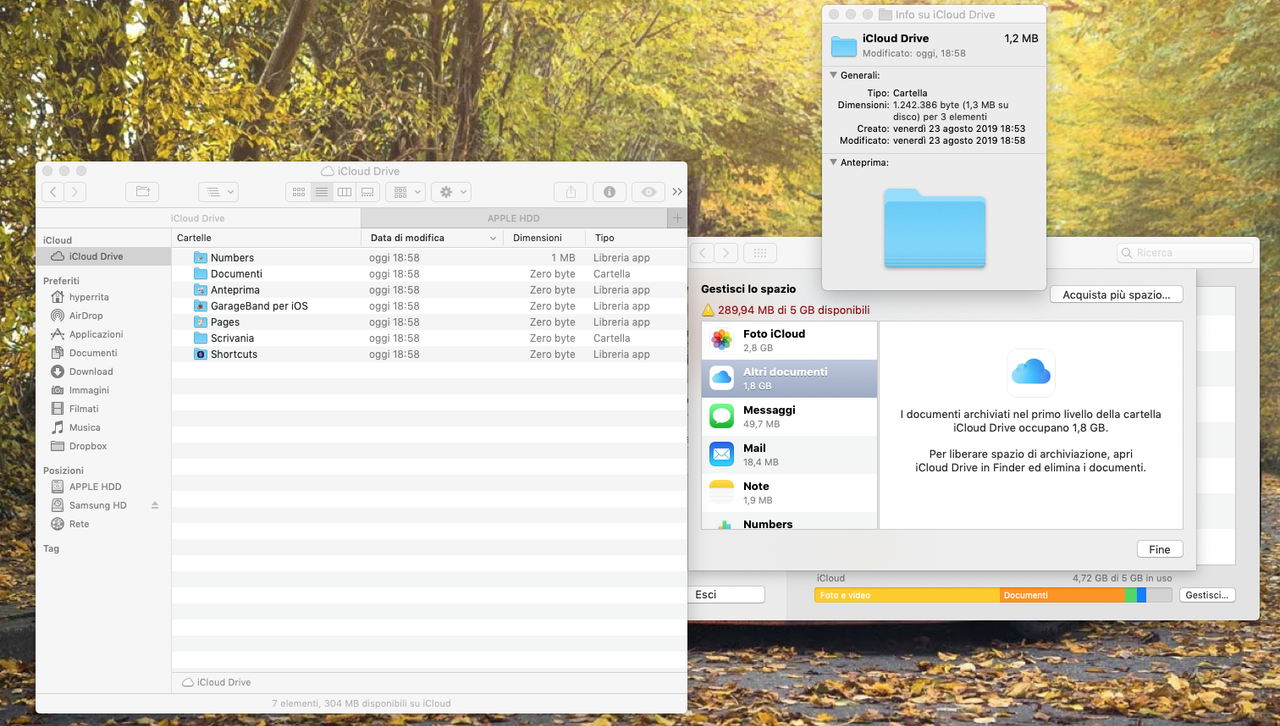Switch Finder to gallery view
This screenshot has height=726, width=1280.
pyautogui.click(x=367, y=192)
